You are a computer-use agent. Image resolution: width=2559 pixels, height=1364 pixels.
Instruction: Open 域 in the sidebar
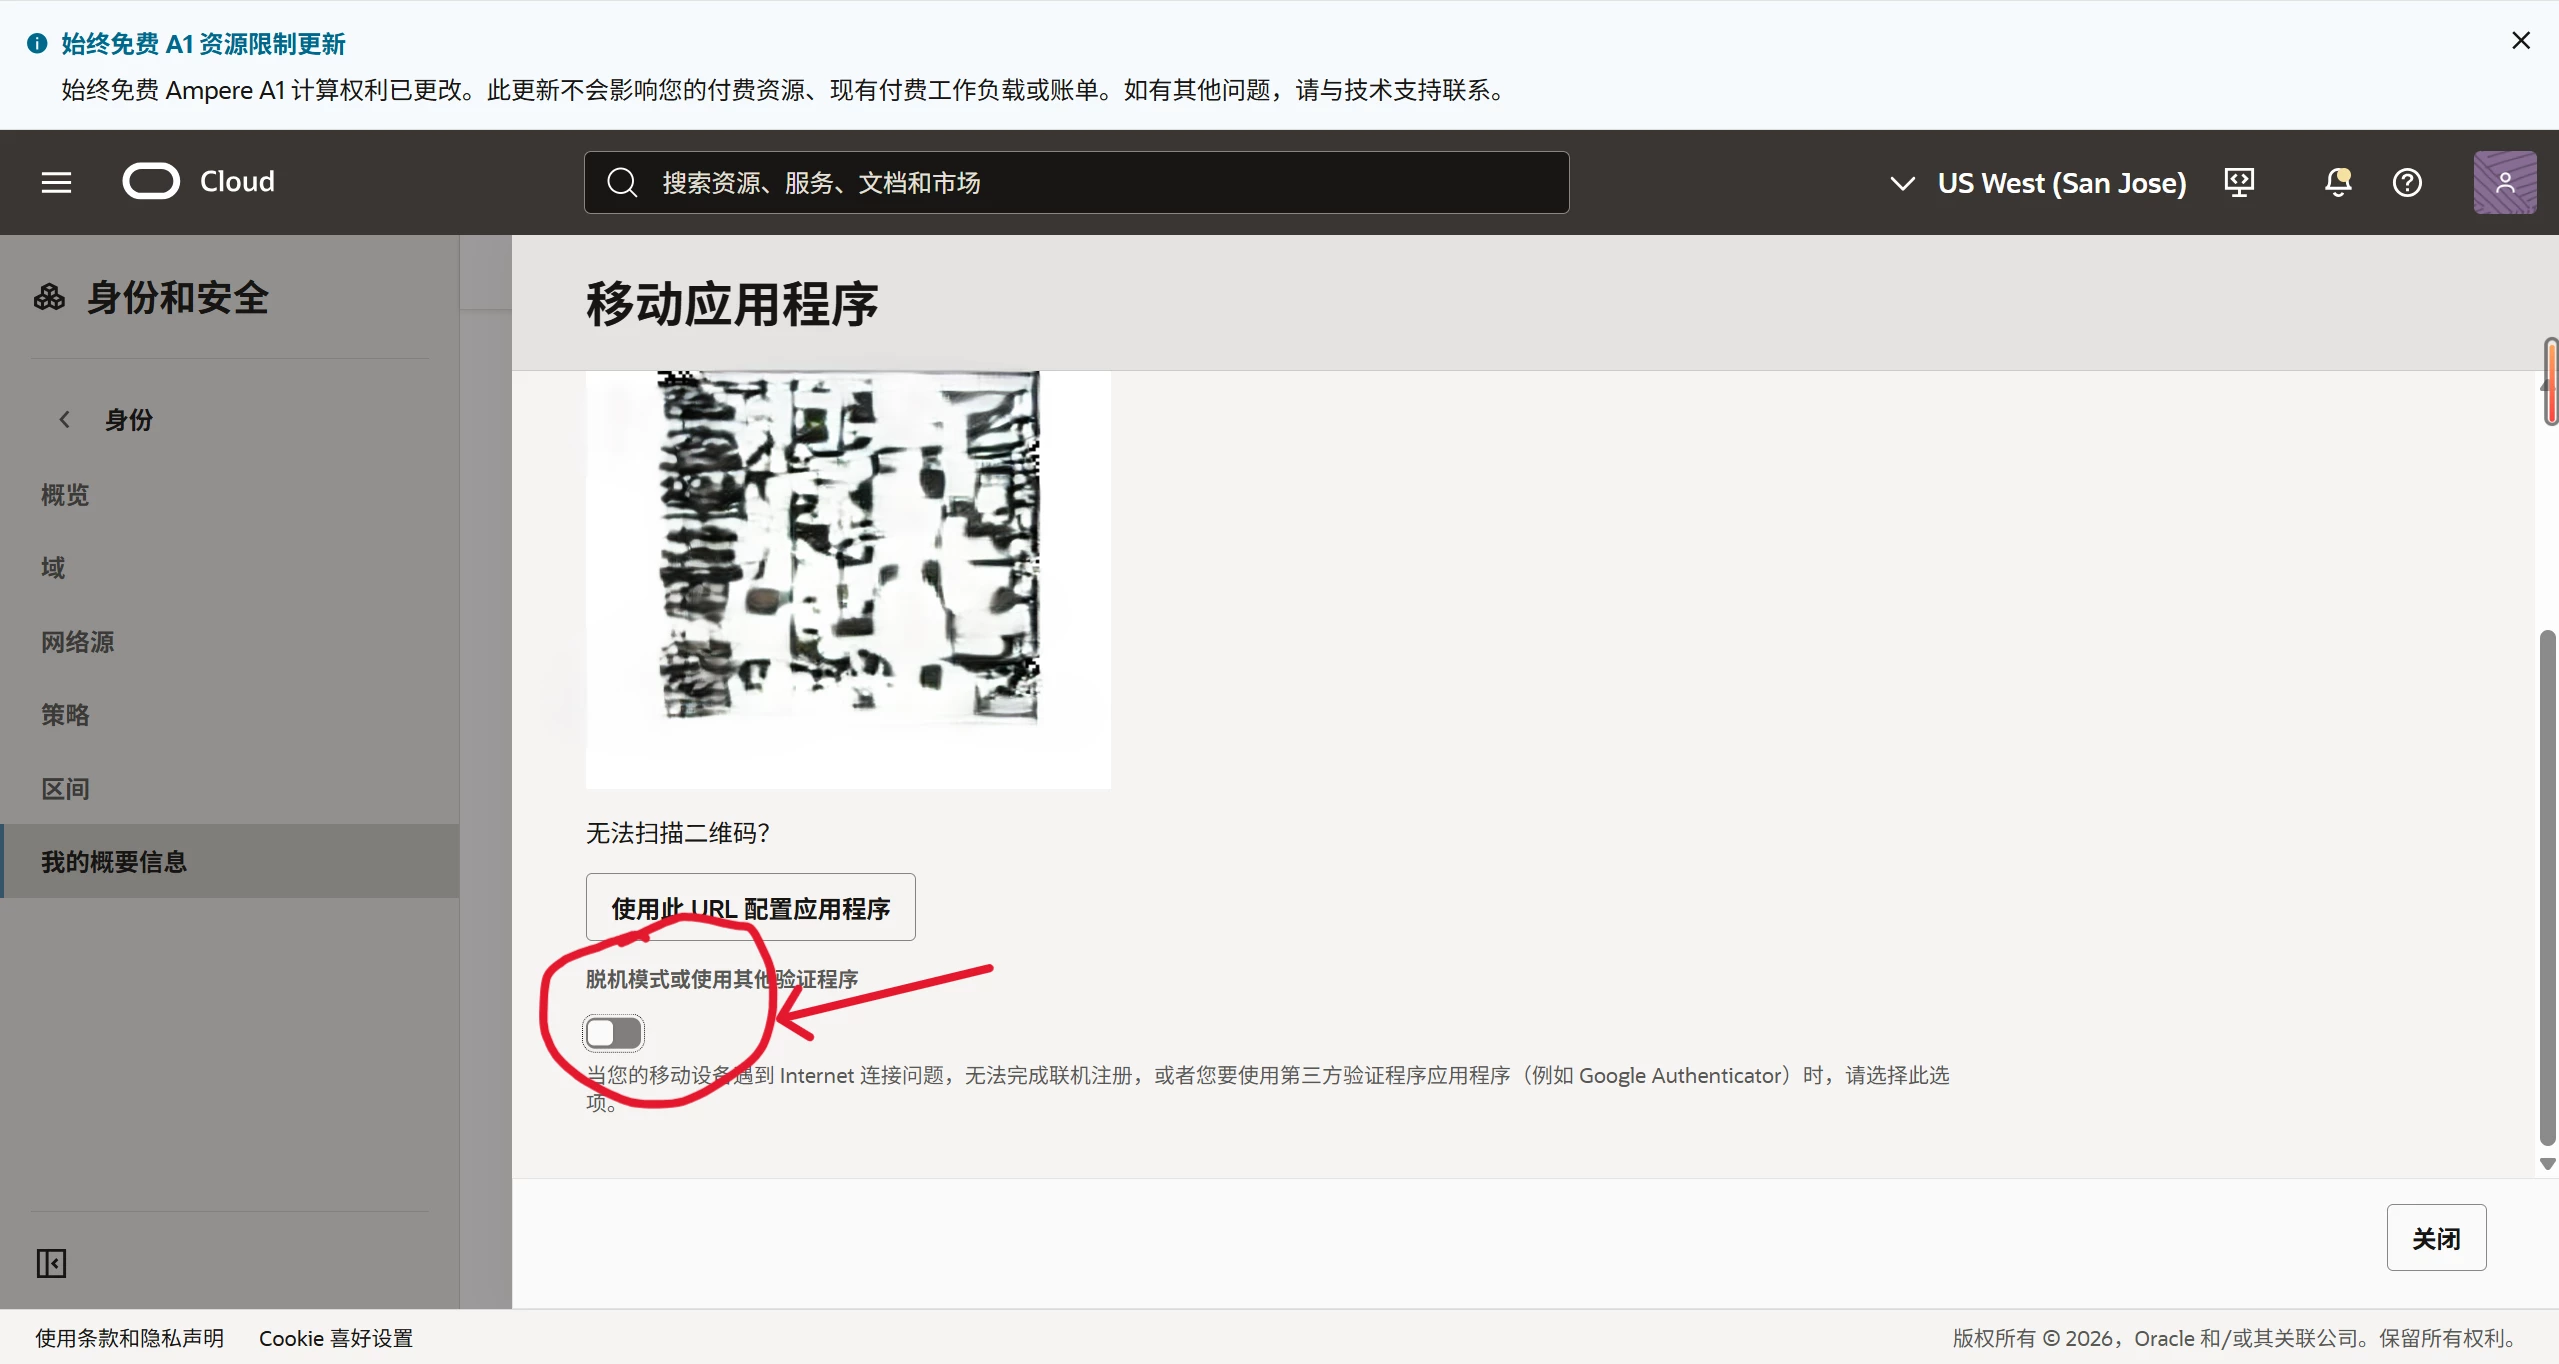tap(53, 568)
